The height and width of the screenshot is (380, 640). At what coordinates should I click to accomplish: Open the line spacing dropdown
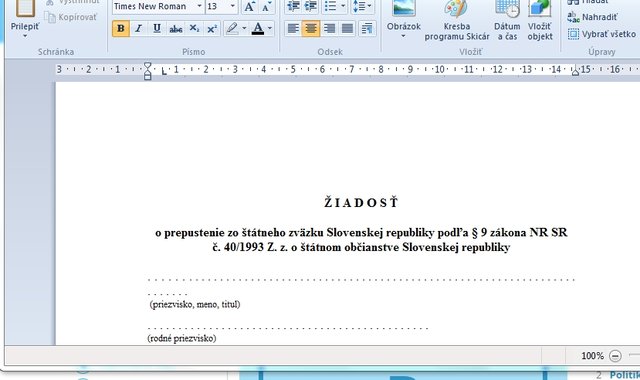click(362, 7)
